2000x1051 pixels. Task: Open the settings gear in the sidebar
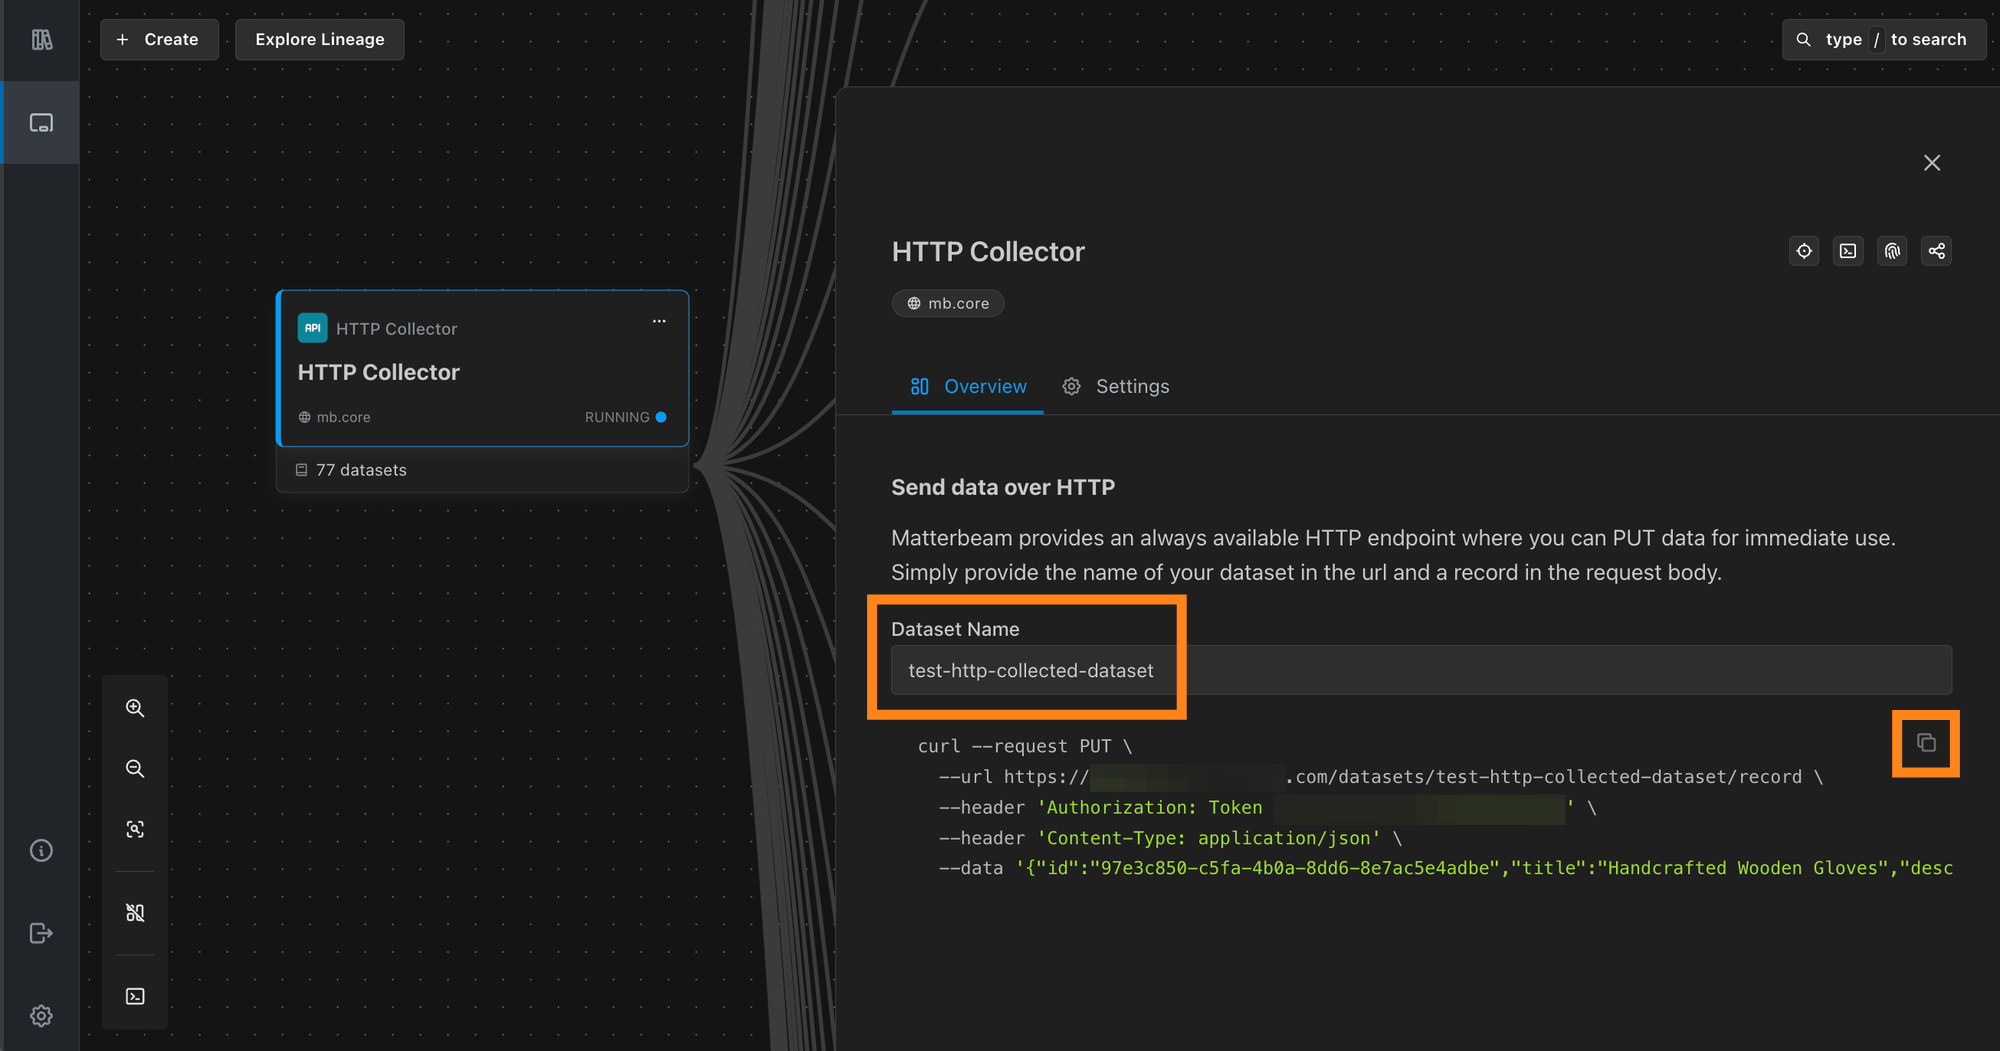pos(41,1016)
